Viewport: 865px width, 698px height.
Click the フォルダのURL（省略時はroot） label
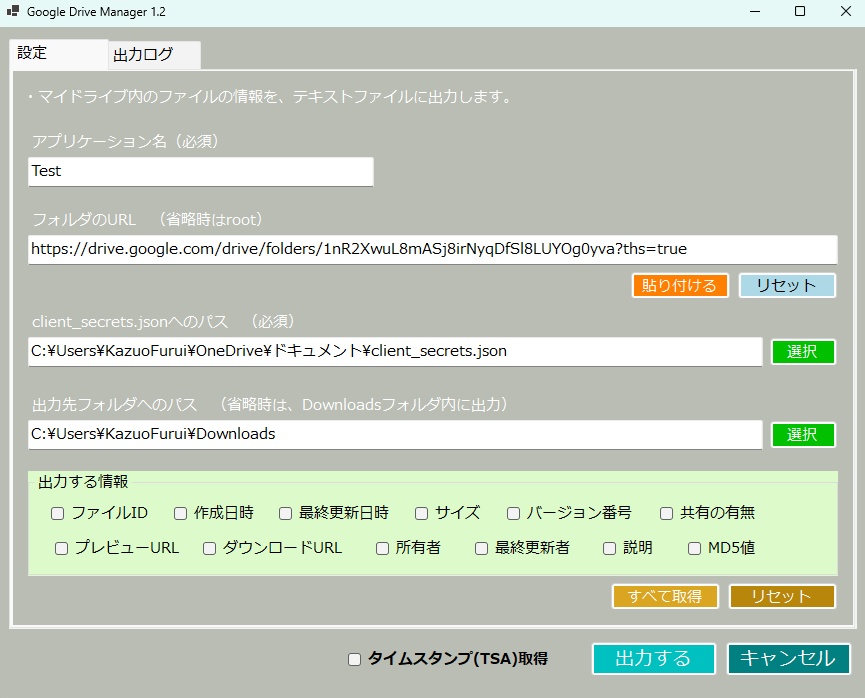147,220
